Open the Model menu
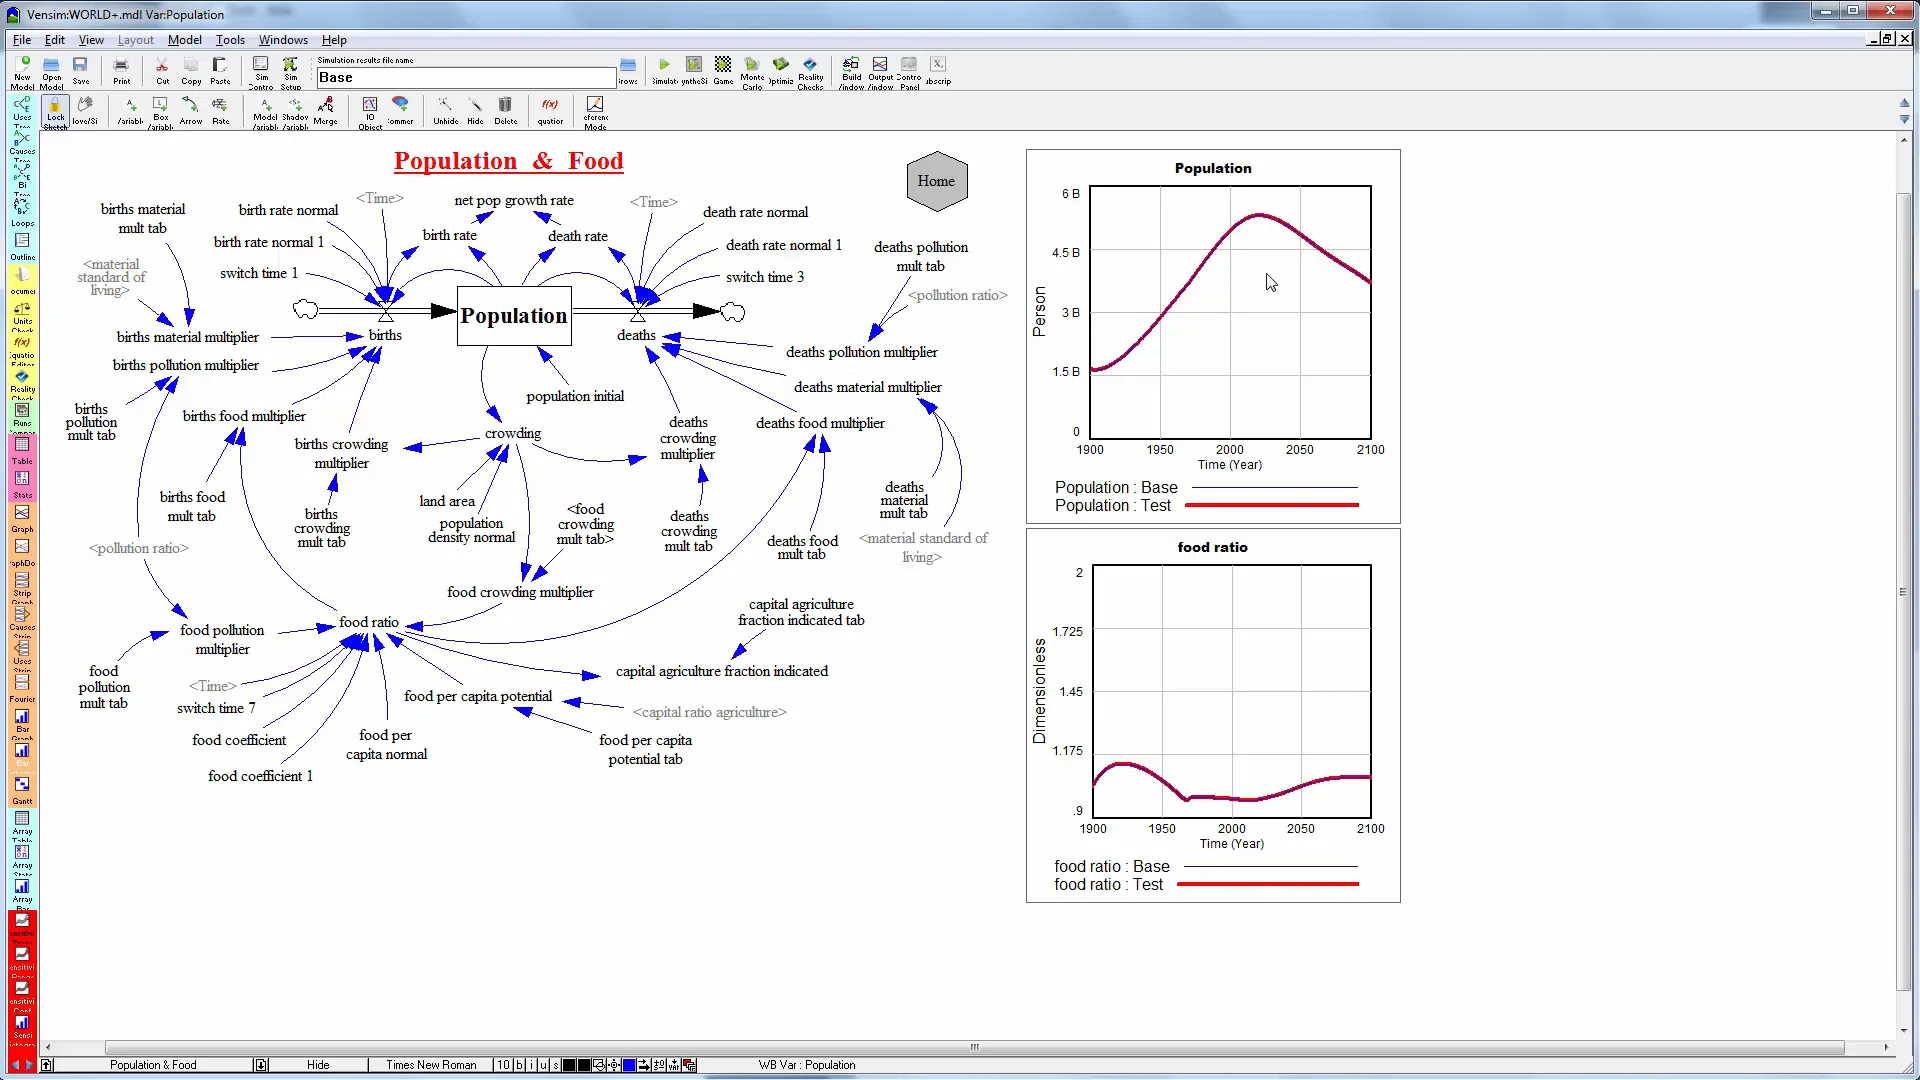Image resolution: width=1920 pixels, height=1080 pixels. [185, 40]
